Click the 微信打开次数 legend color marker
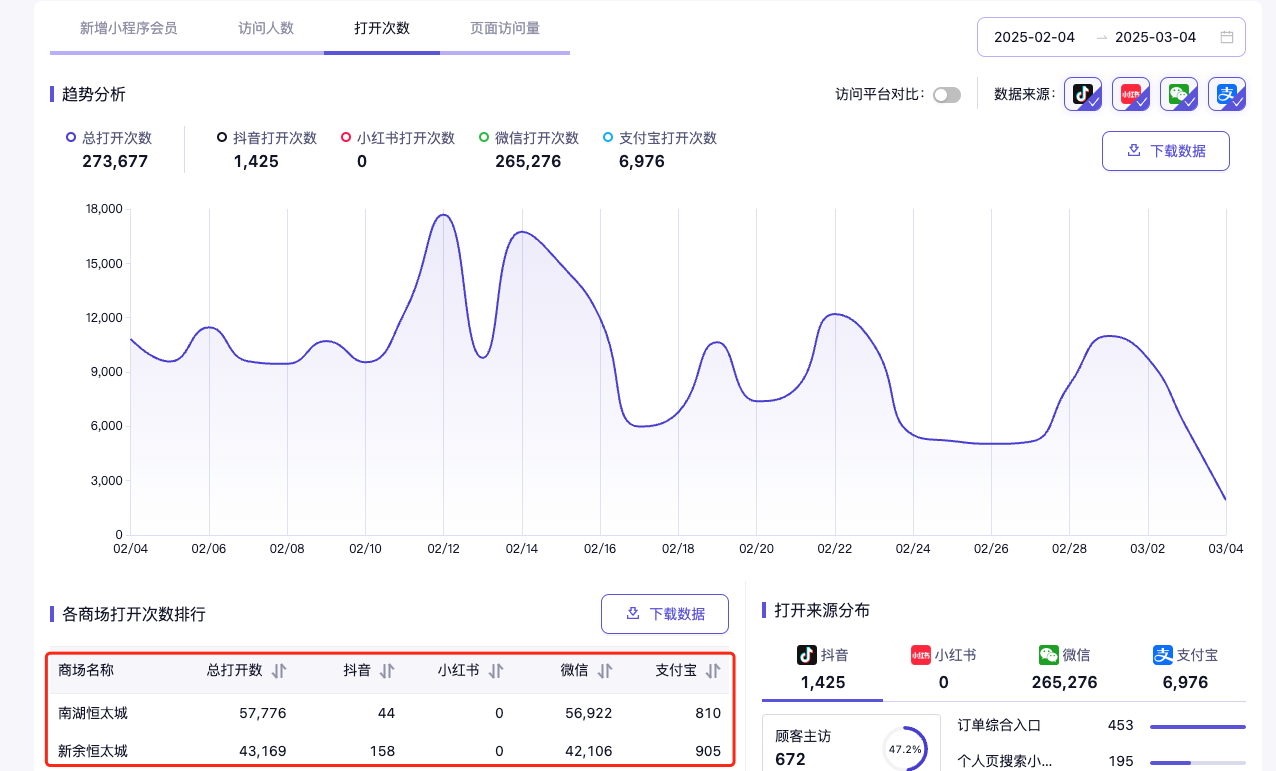The image size is (1276, 771). (484, 138)
